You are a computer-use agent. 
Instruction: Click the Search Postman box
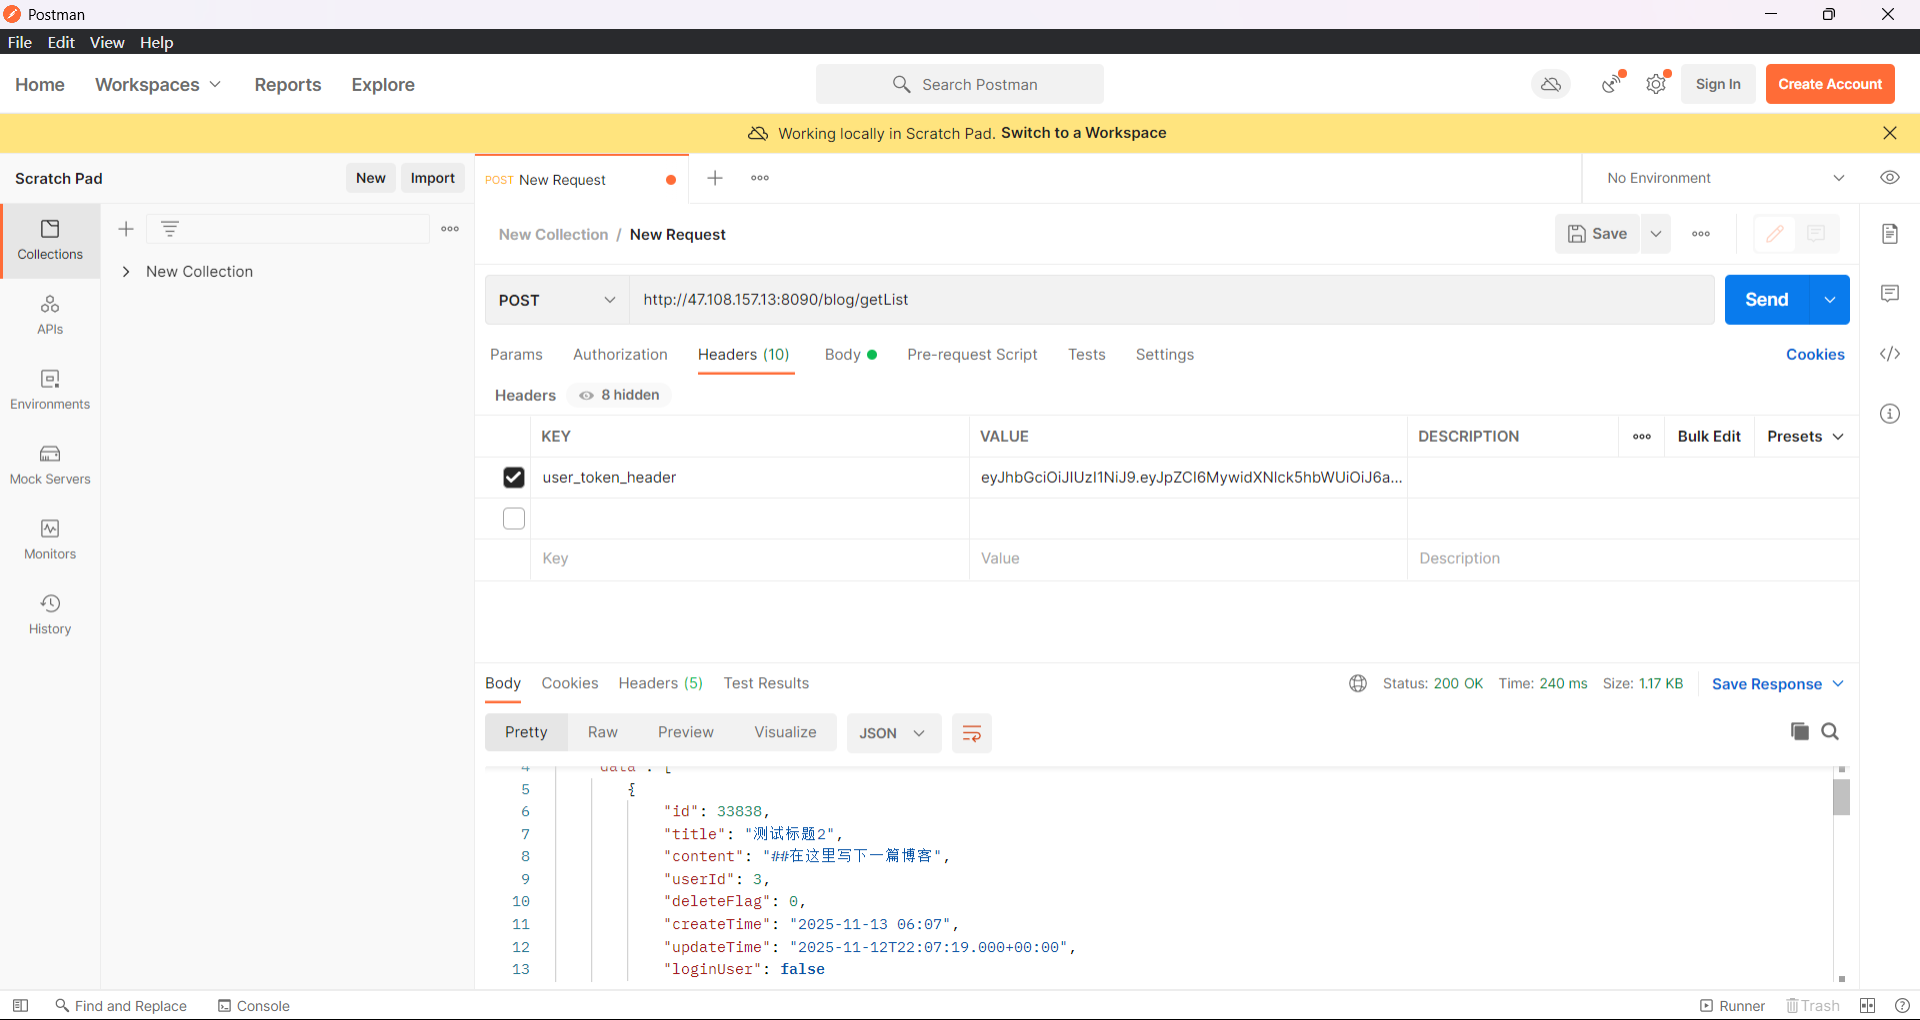[x=960, y=84]
